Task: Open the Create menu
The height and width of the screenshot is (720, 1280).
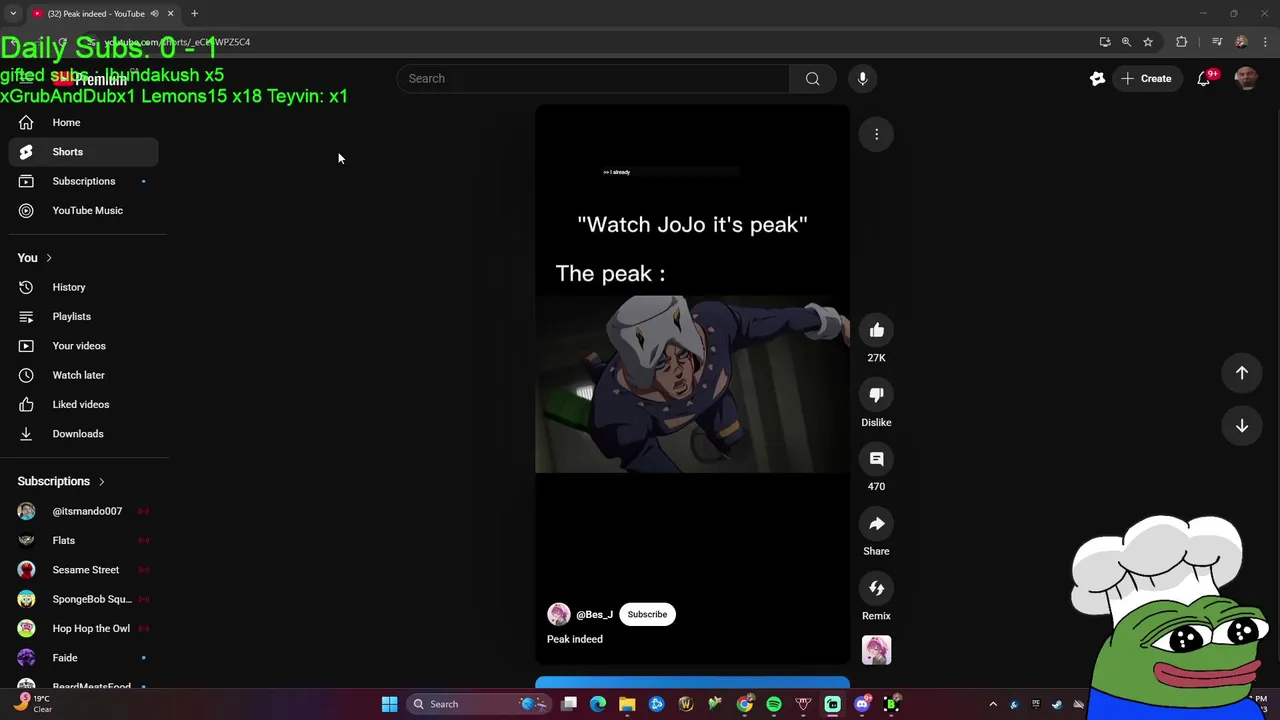Action: click(1146, 78)
